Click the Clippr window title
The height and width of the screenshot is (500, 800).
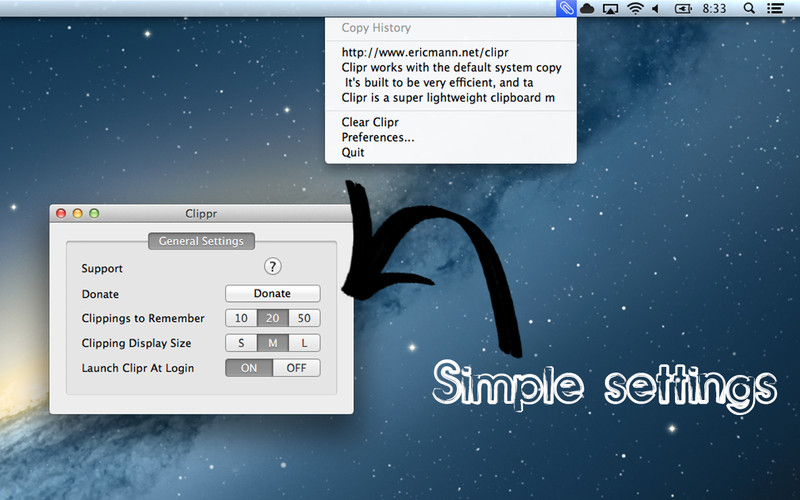(x=201, y=214)
